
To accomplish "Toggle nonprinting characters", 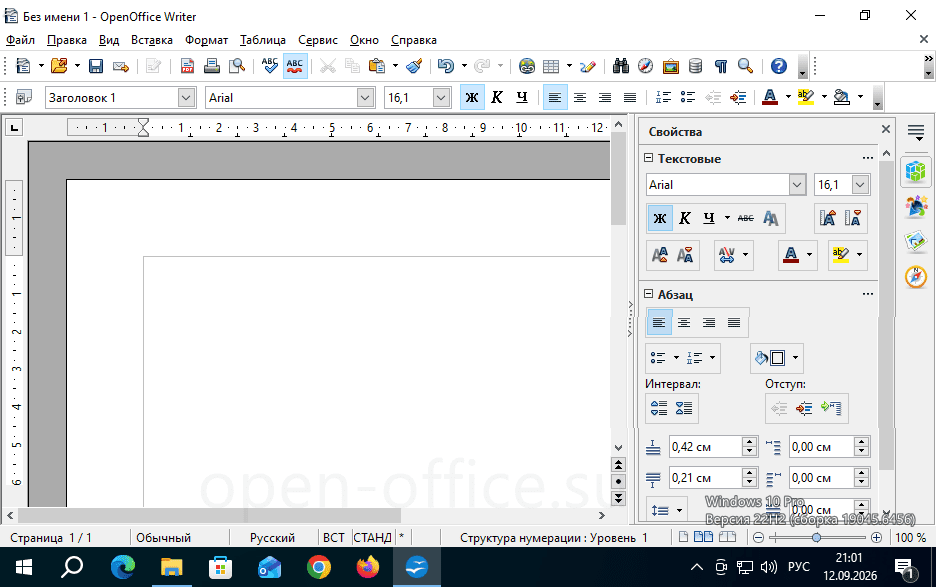I will point(721,66).
